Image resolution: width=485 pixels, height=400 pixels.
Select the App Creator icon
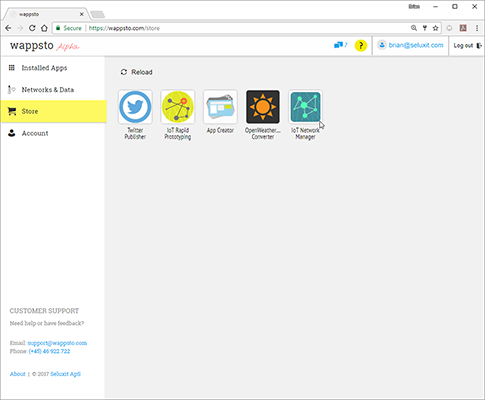coord(220,107)
